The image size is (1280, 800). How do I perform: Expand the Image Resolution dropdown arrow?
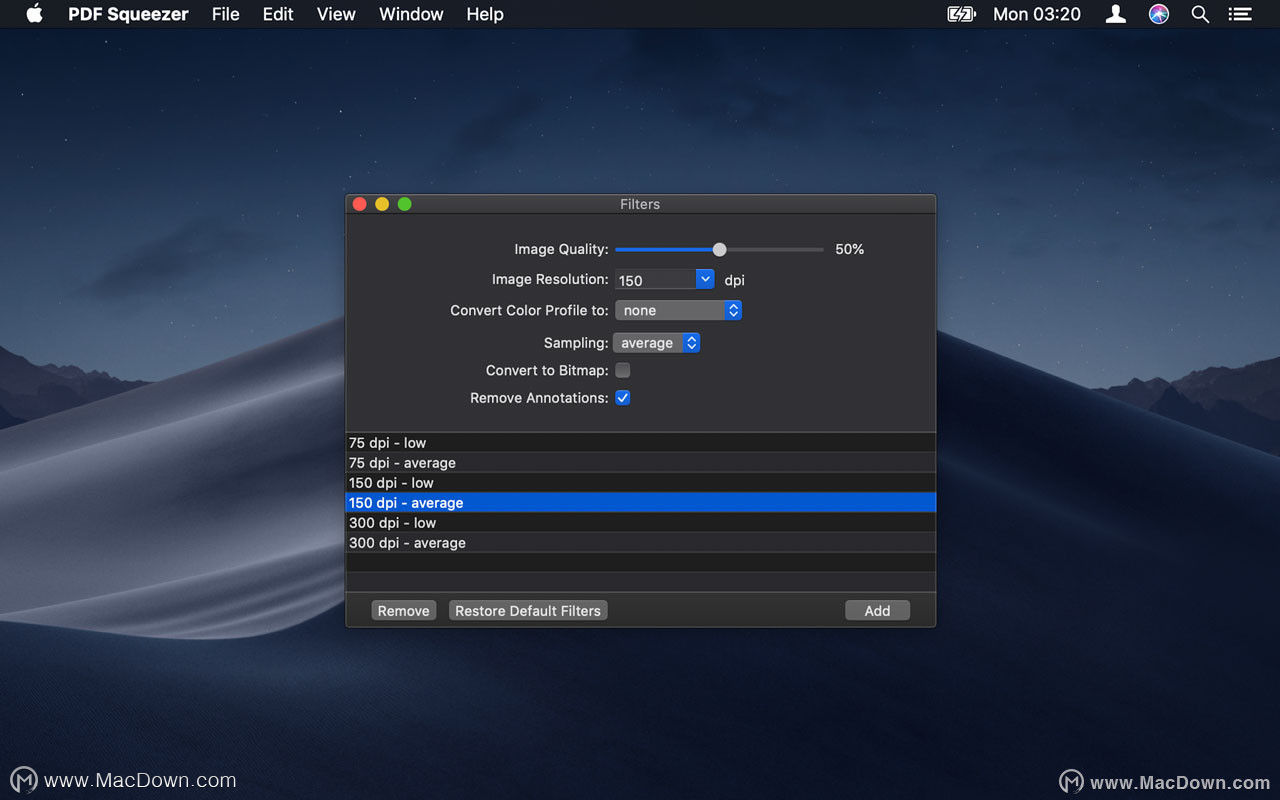click(705, 280)
